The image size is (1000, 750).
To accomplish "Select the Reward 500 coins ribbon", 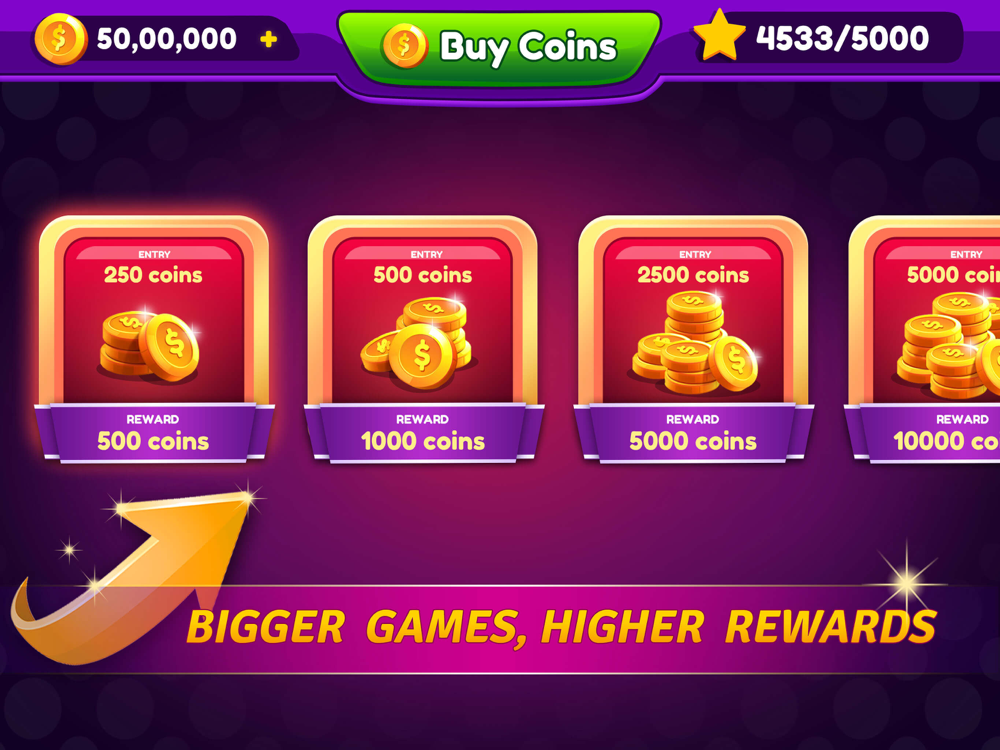I will [154, 432].
